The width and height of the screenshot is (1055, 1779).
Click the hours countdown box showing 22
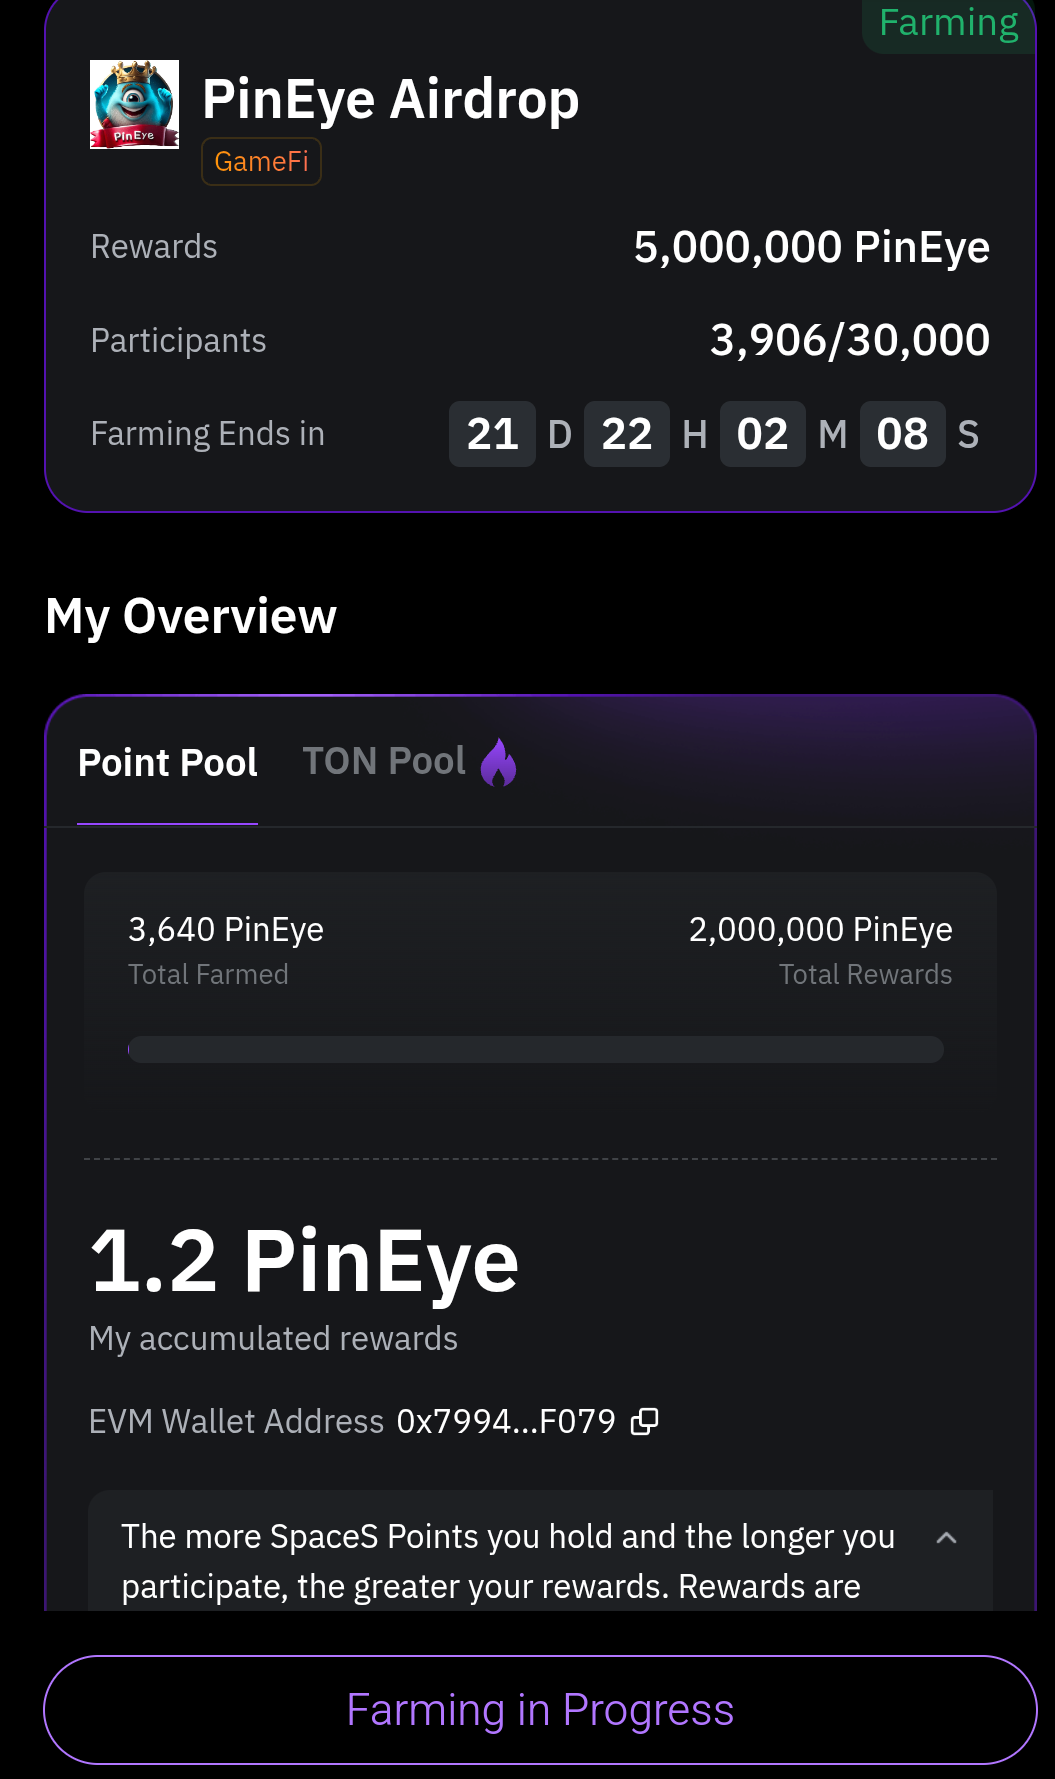(x=627, y=434)
